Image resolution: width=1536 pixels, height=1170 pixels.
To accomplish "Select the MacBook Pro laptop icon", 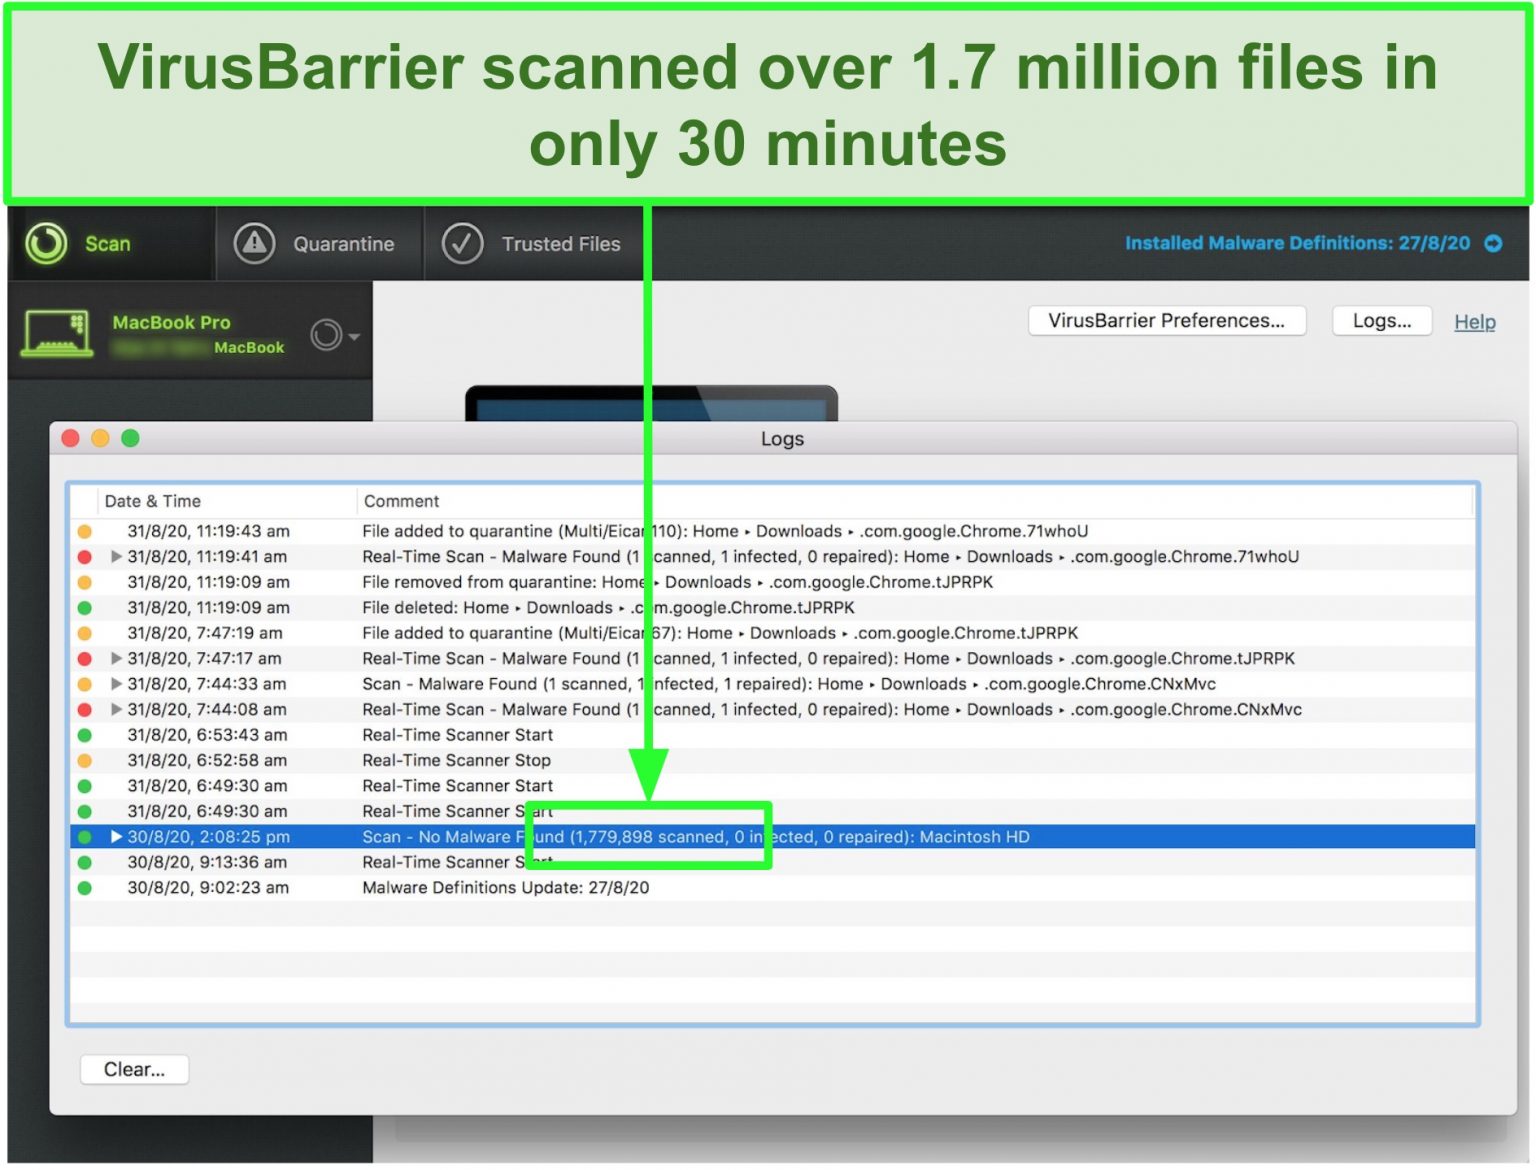I will click(58, 333).
